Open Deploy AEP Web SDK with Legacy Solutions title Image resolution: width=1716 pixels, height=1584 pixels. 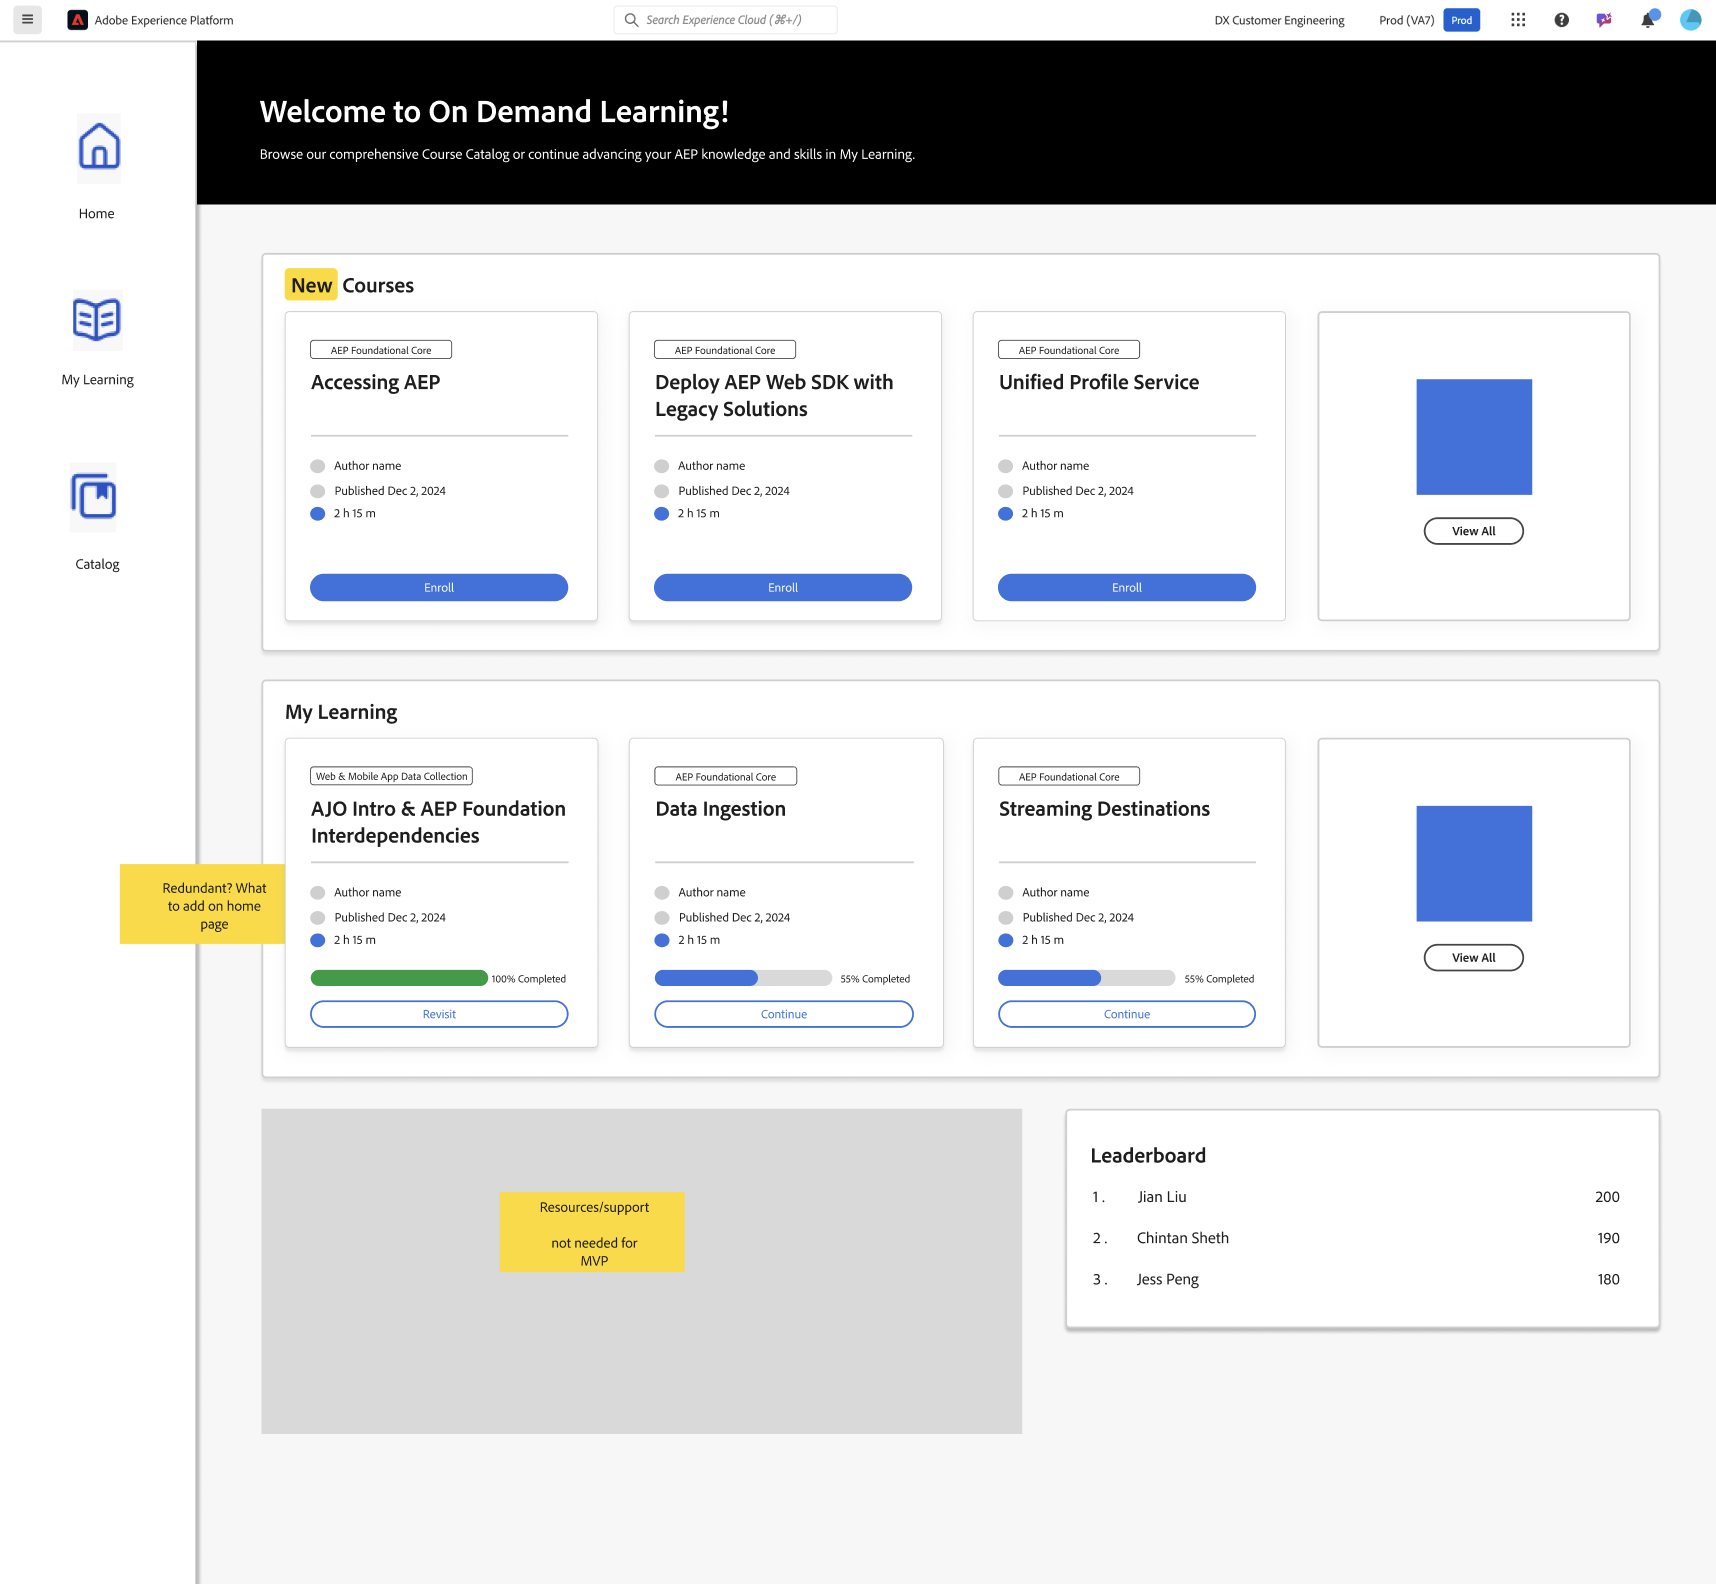coord(774,396)
